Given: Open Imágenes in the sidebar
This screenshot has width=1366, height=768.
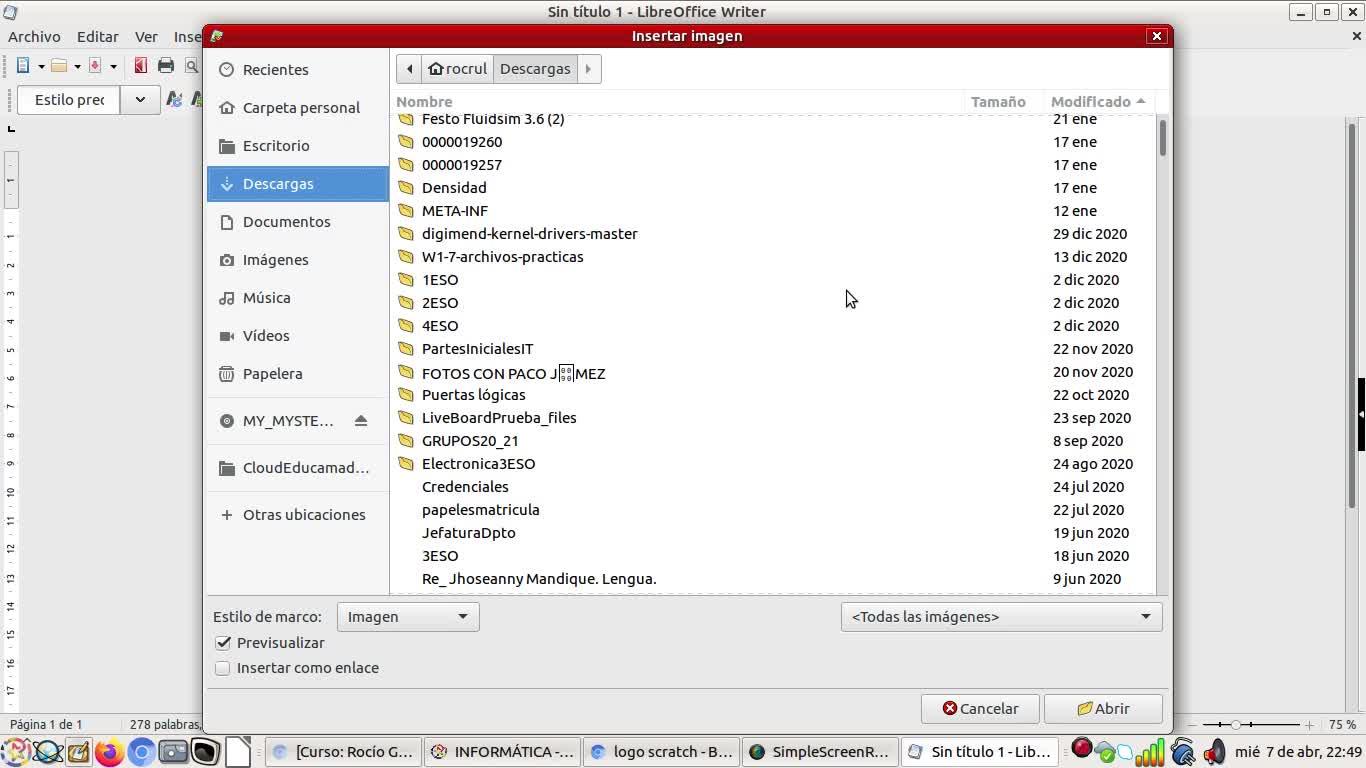Looking at the screenshot, I should (298, 260).
